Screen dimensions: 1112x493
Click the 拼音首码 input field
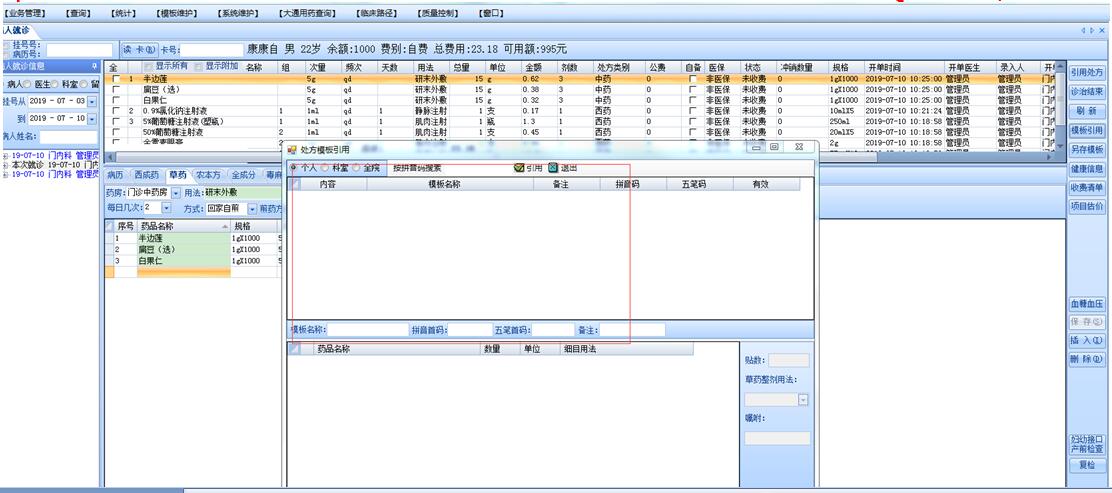click(x=470, y=331)
